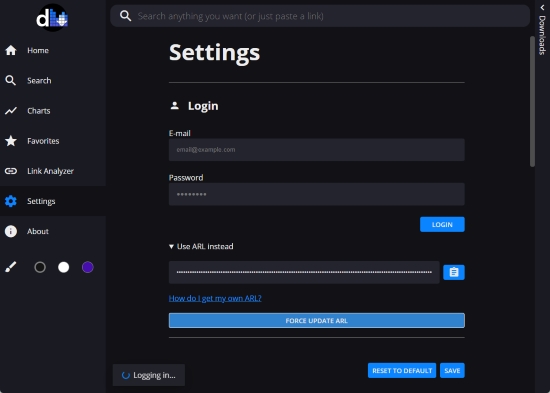Viewport: 550px width, 393px height.
Task: Click the 'E-mail' field label
Action: tap(180, 133)
